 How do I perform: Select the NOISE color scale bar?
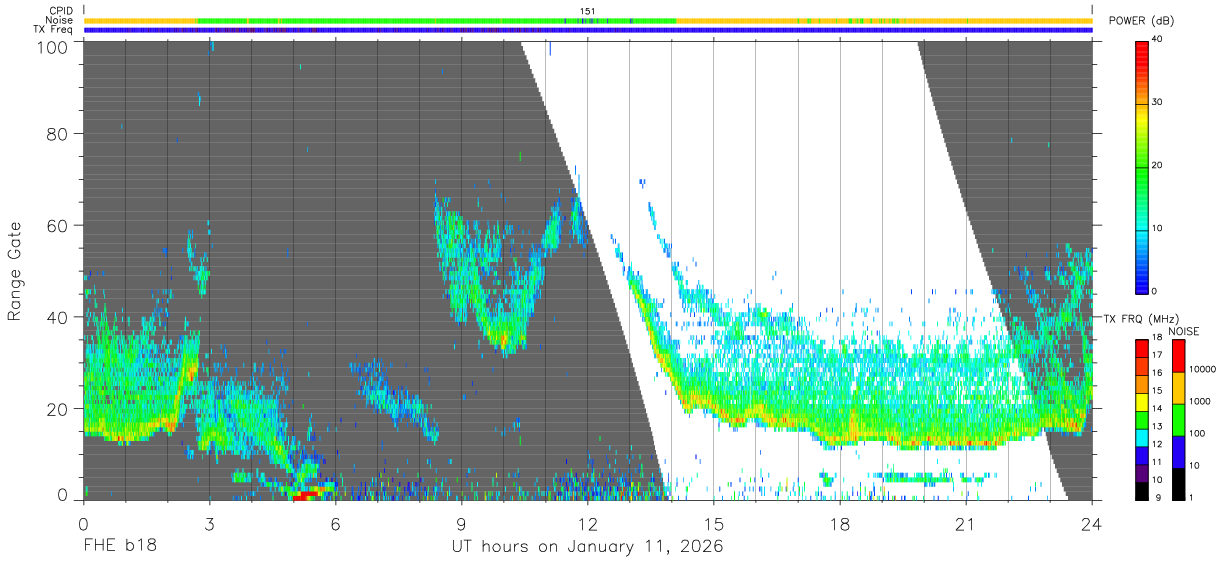coord(1178,419)
